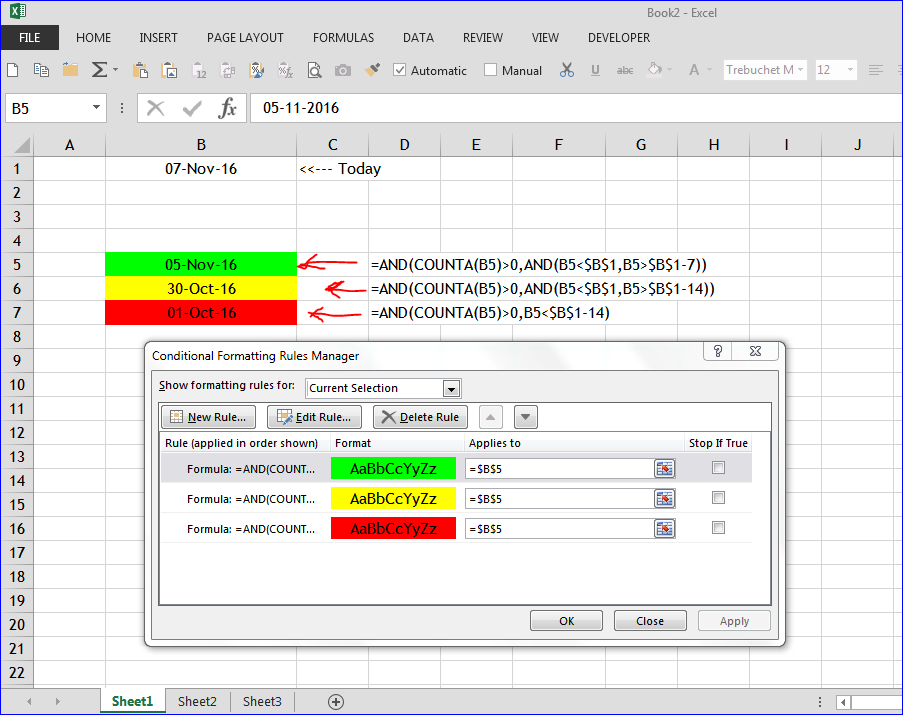The image size is (903, 715).
Task: Click the OK button in Rules Manager
Action: click(567, 621)
